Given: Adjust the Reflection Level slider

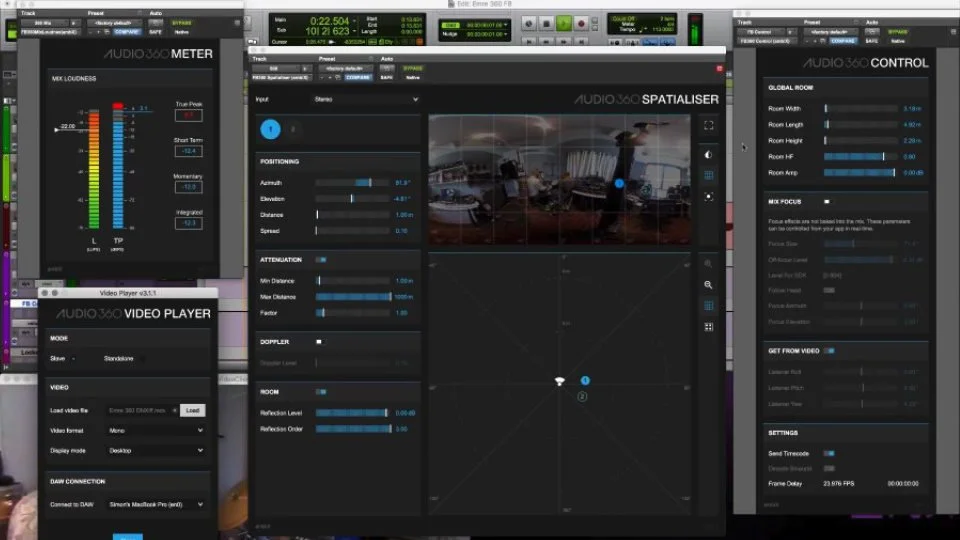Looking at the screenshot, I should (353, 413).
